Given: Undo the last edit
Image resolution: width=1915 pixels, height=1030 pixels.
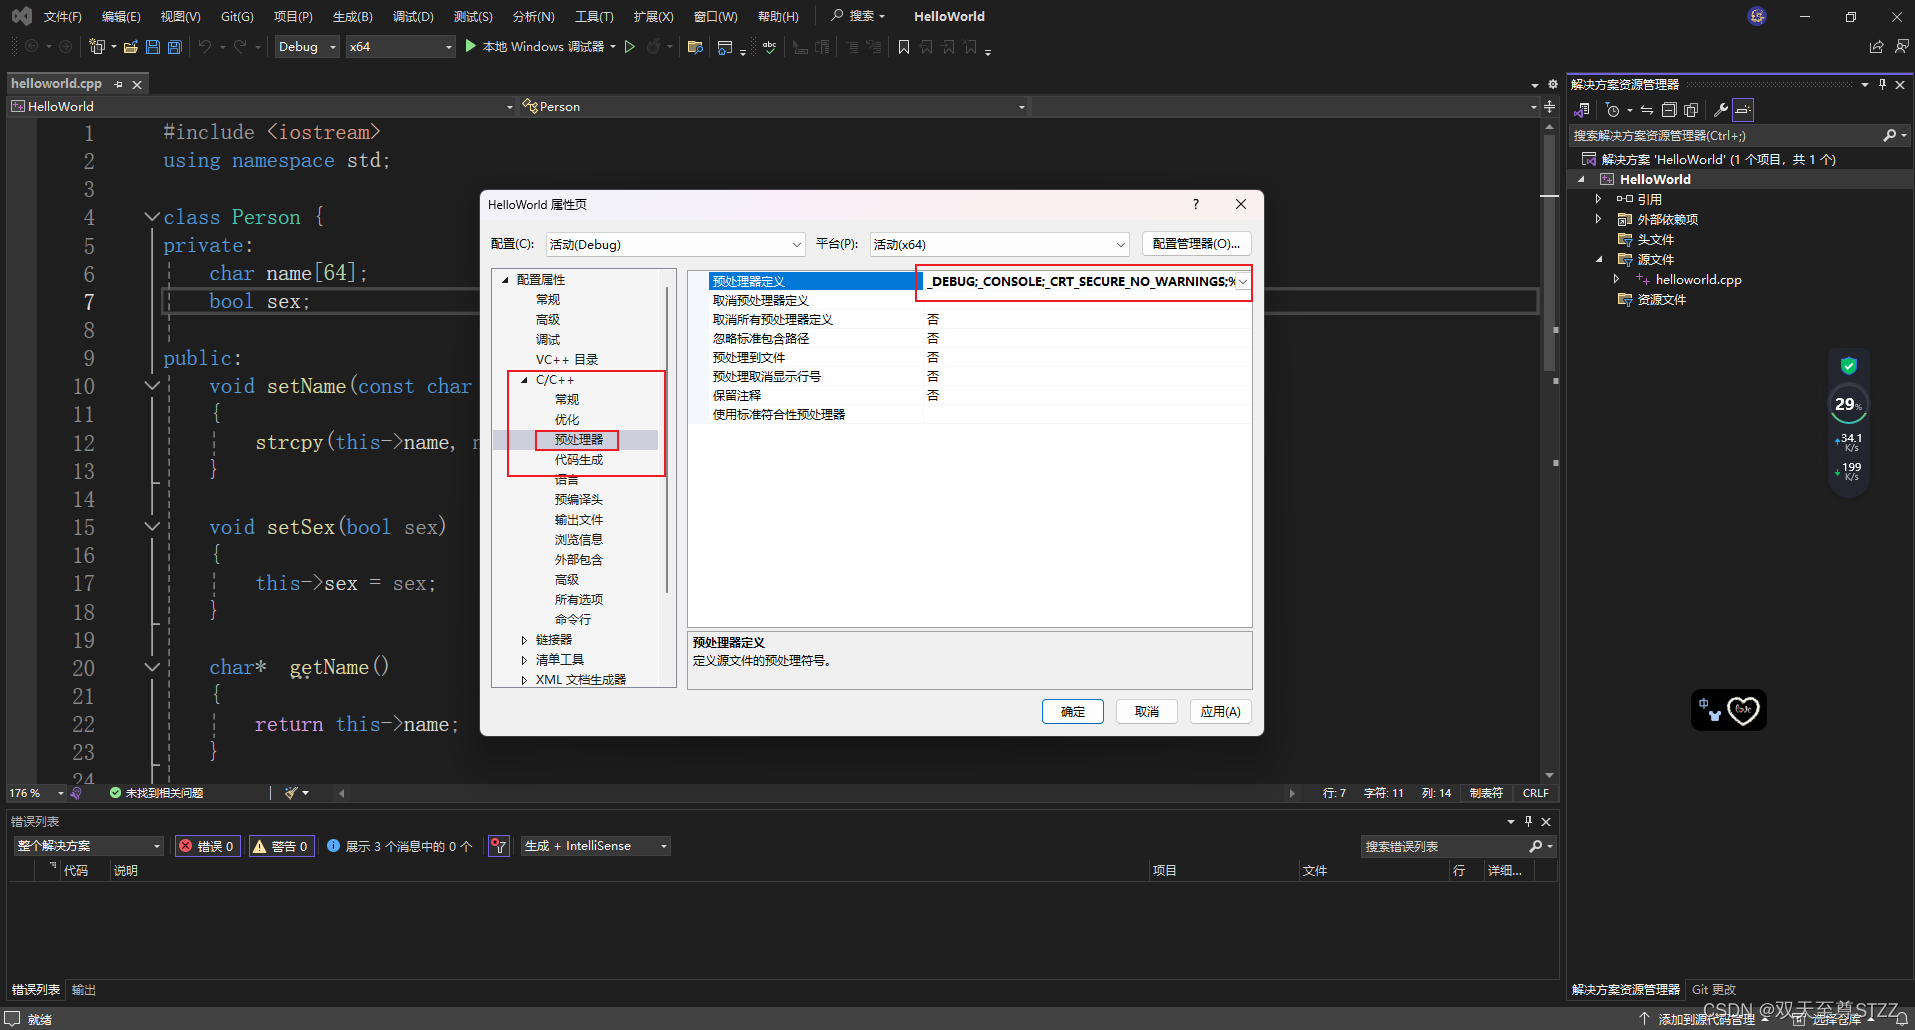Looking at the screenshot, I should pyautogui.click(x=207, y=46).
